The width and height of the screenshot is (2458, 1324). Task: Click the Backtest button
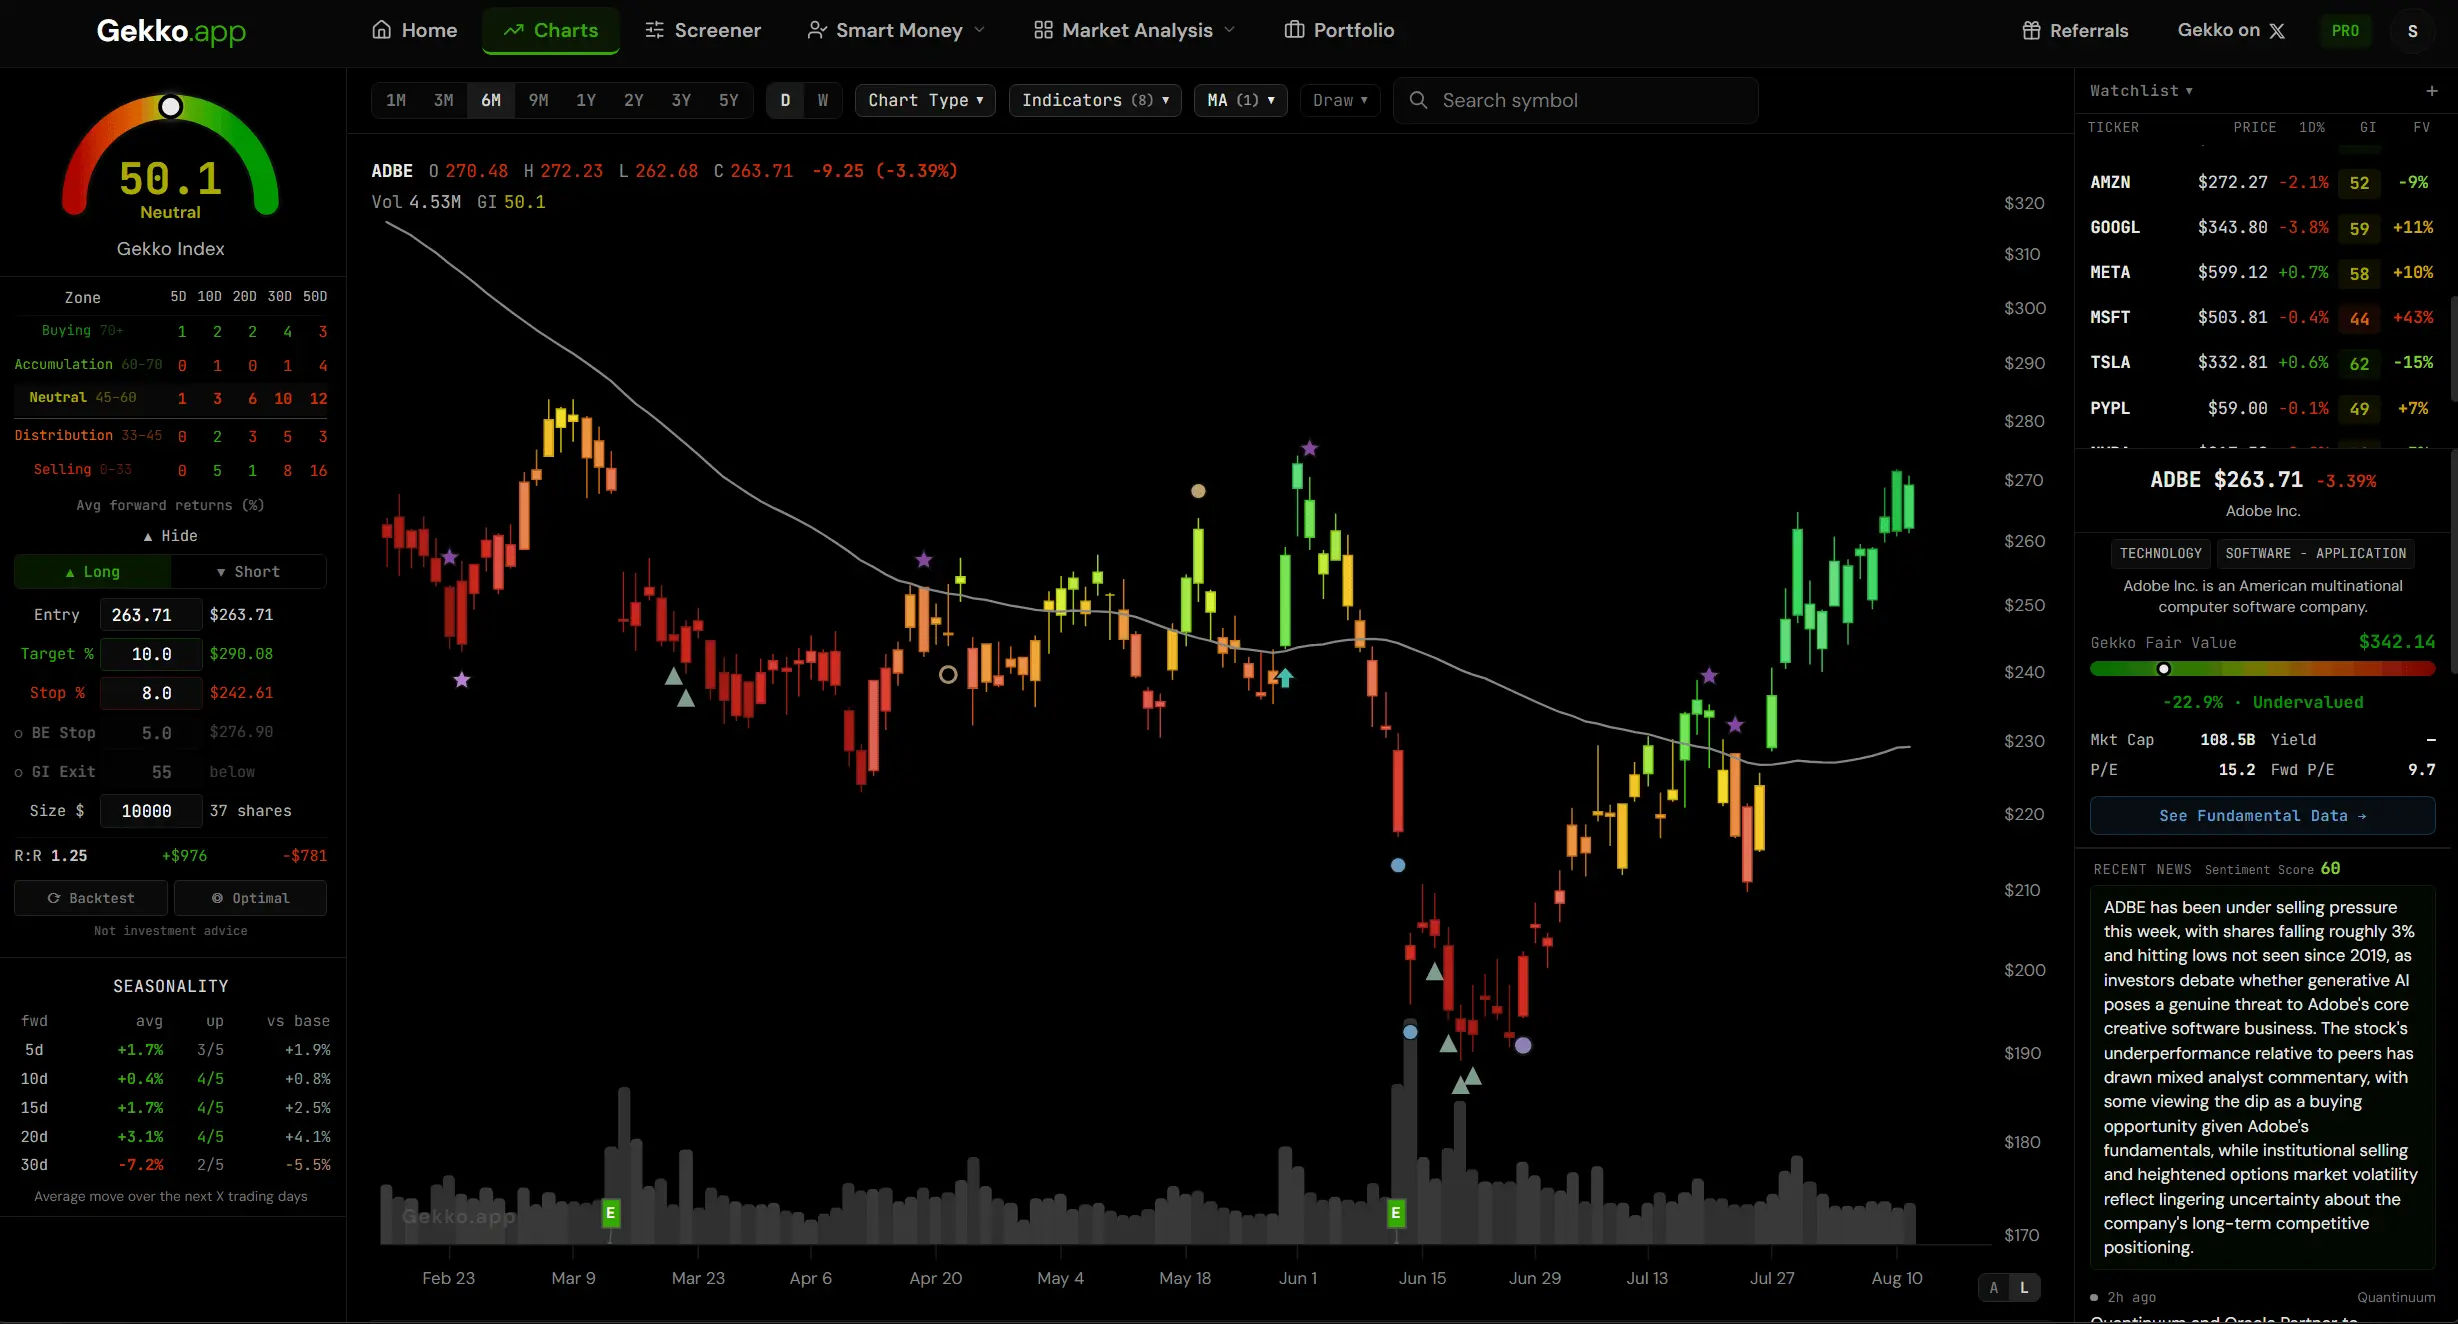91,898
